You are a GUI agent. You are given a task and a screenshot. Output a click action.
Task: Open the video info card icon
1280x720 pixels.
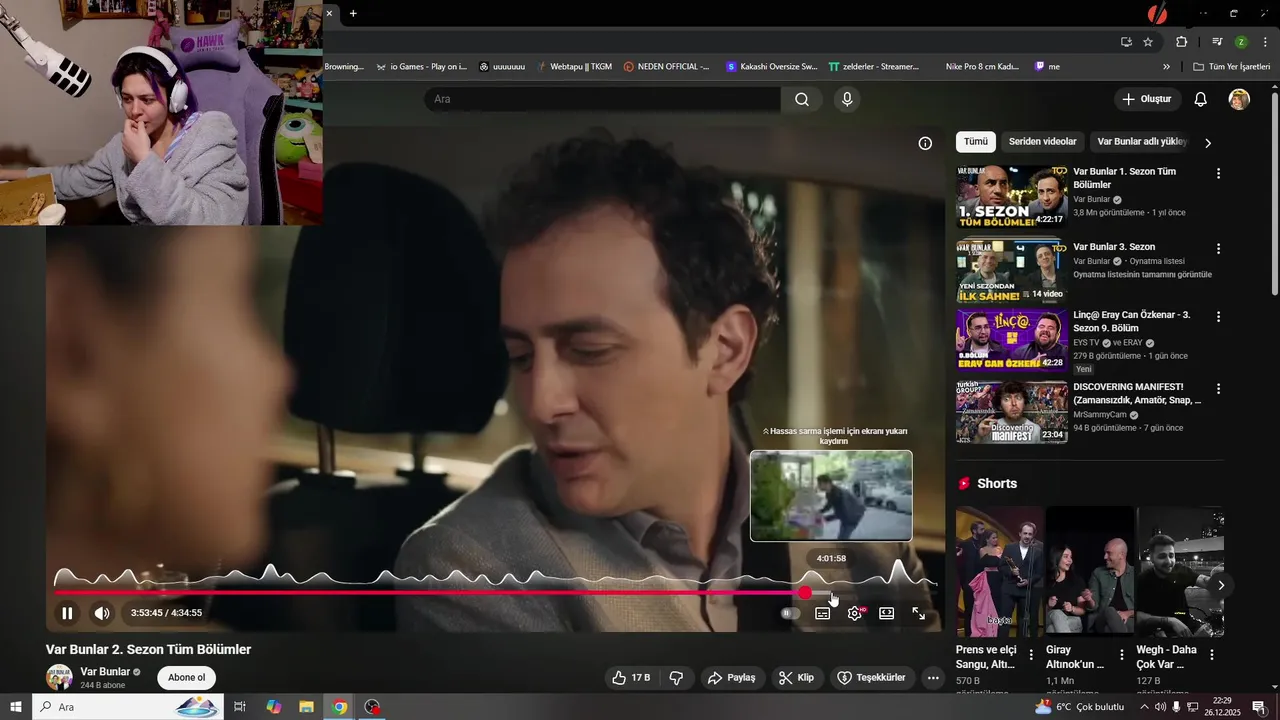pos(925,143)
